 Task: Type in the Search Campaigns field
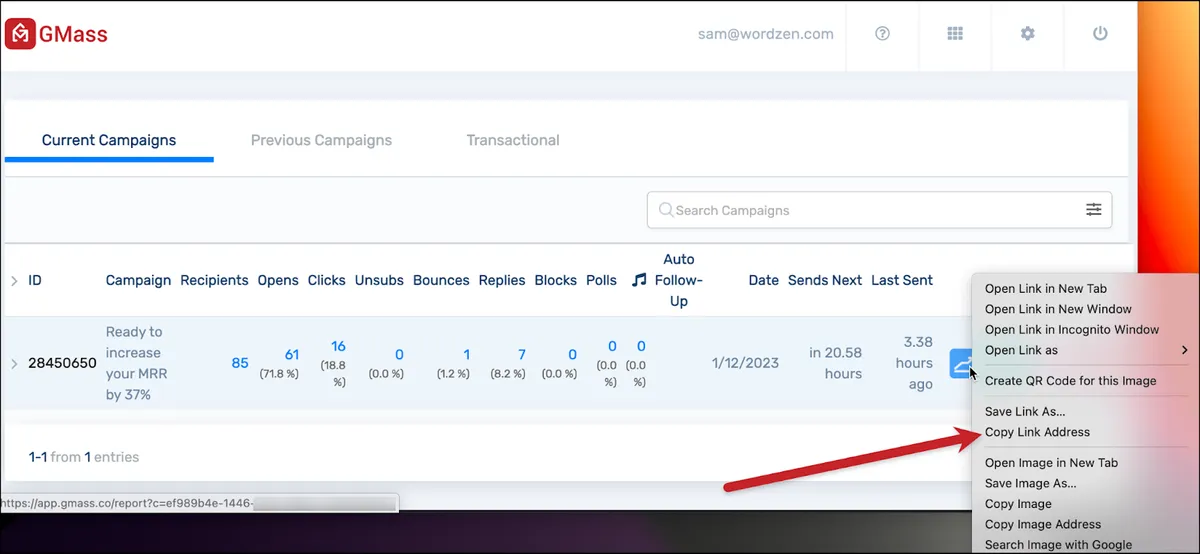(x=879, y=210)
